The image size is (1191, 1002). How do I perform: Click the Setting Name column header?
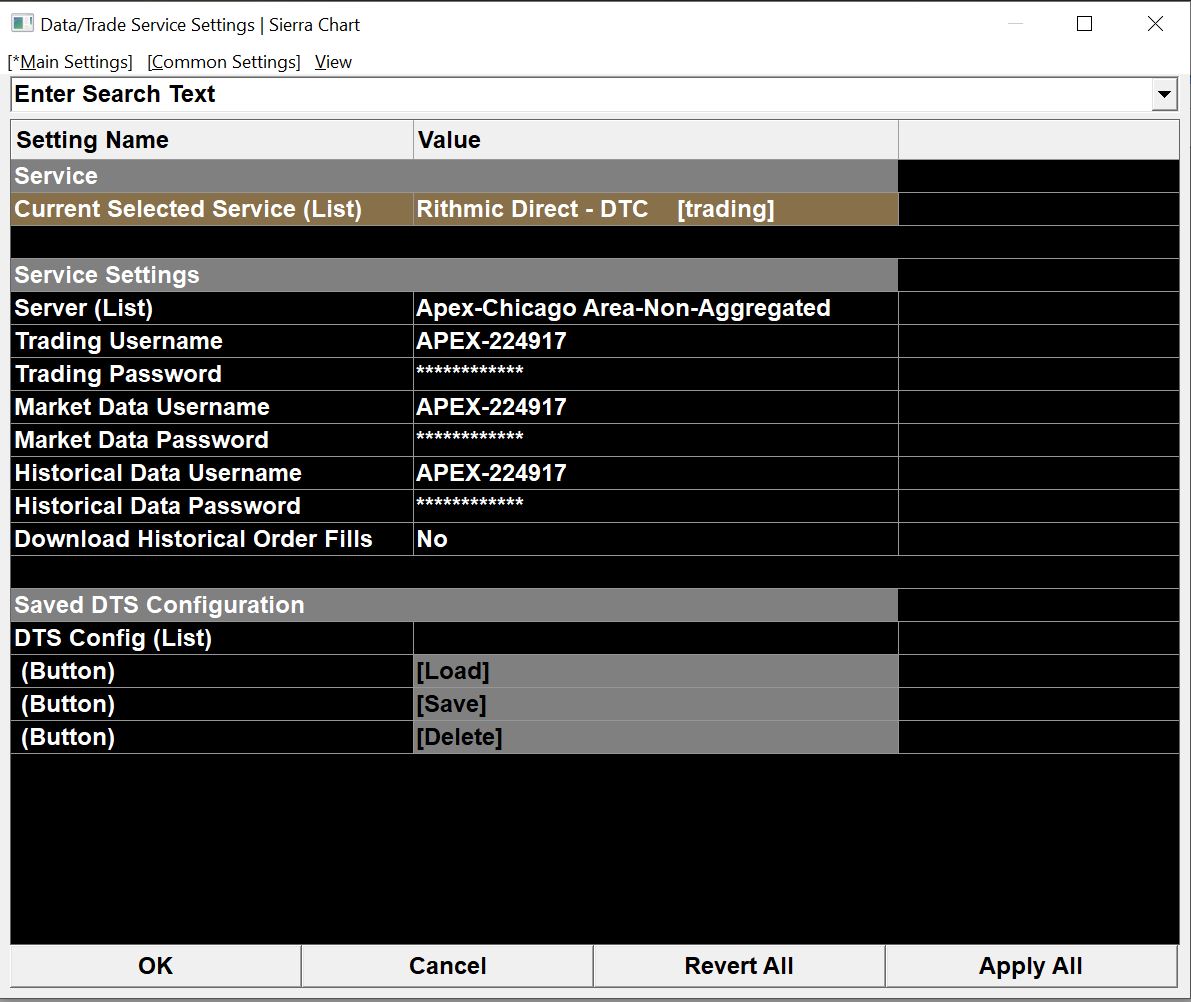(212, 140)
